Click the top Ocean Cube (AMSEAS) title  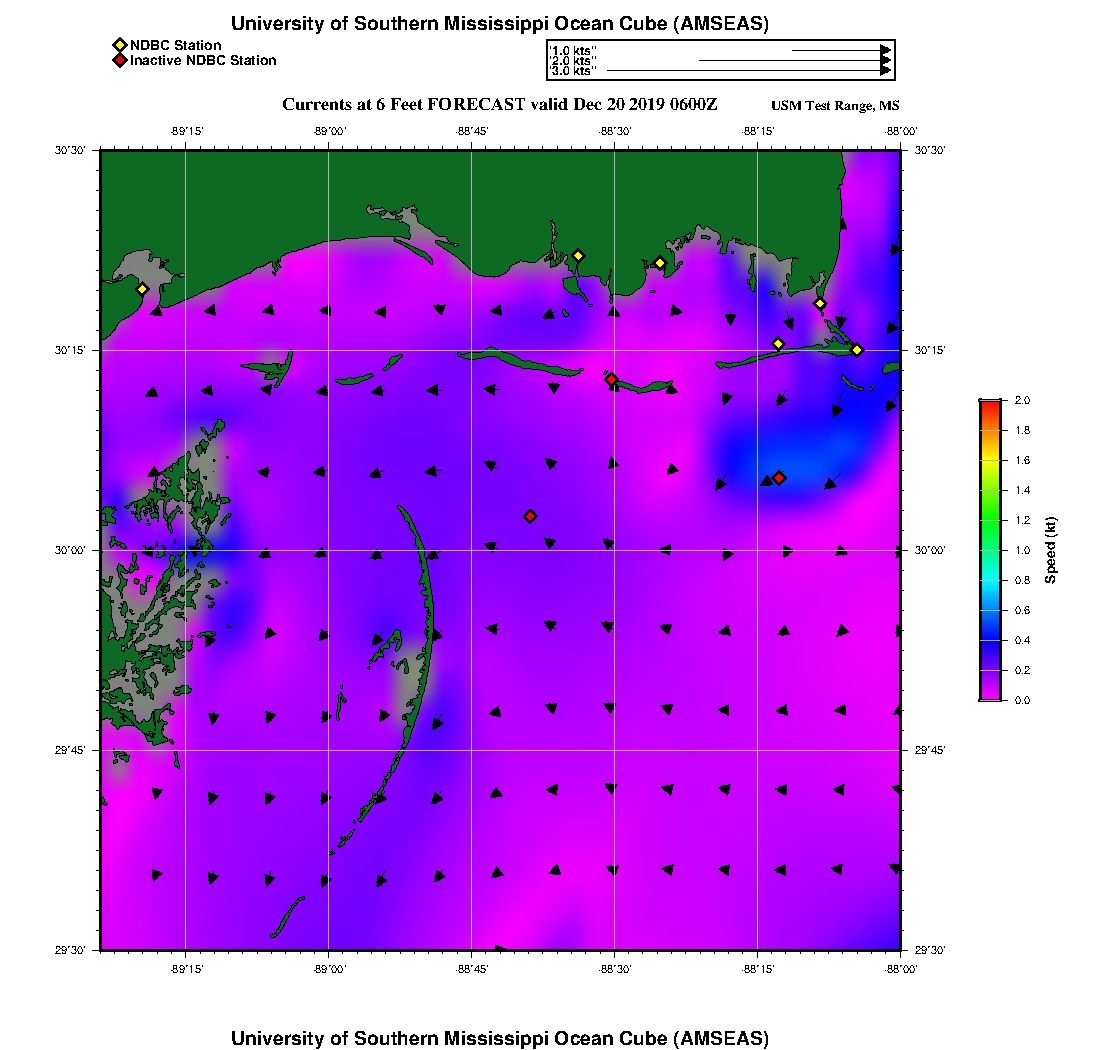click(x=500, y=24)
